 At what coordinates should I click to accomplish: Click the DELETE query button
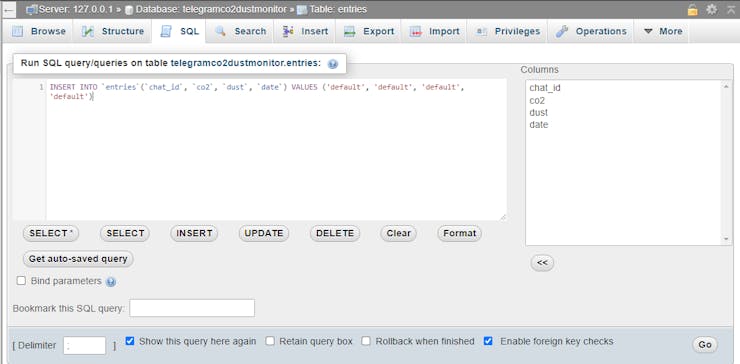(x=335, y=233)
